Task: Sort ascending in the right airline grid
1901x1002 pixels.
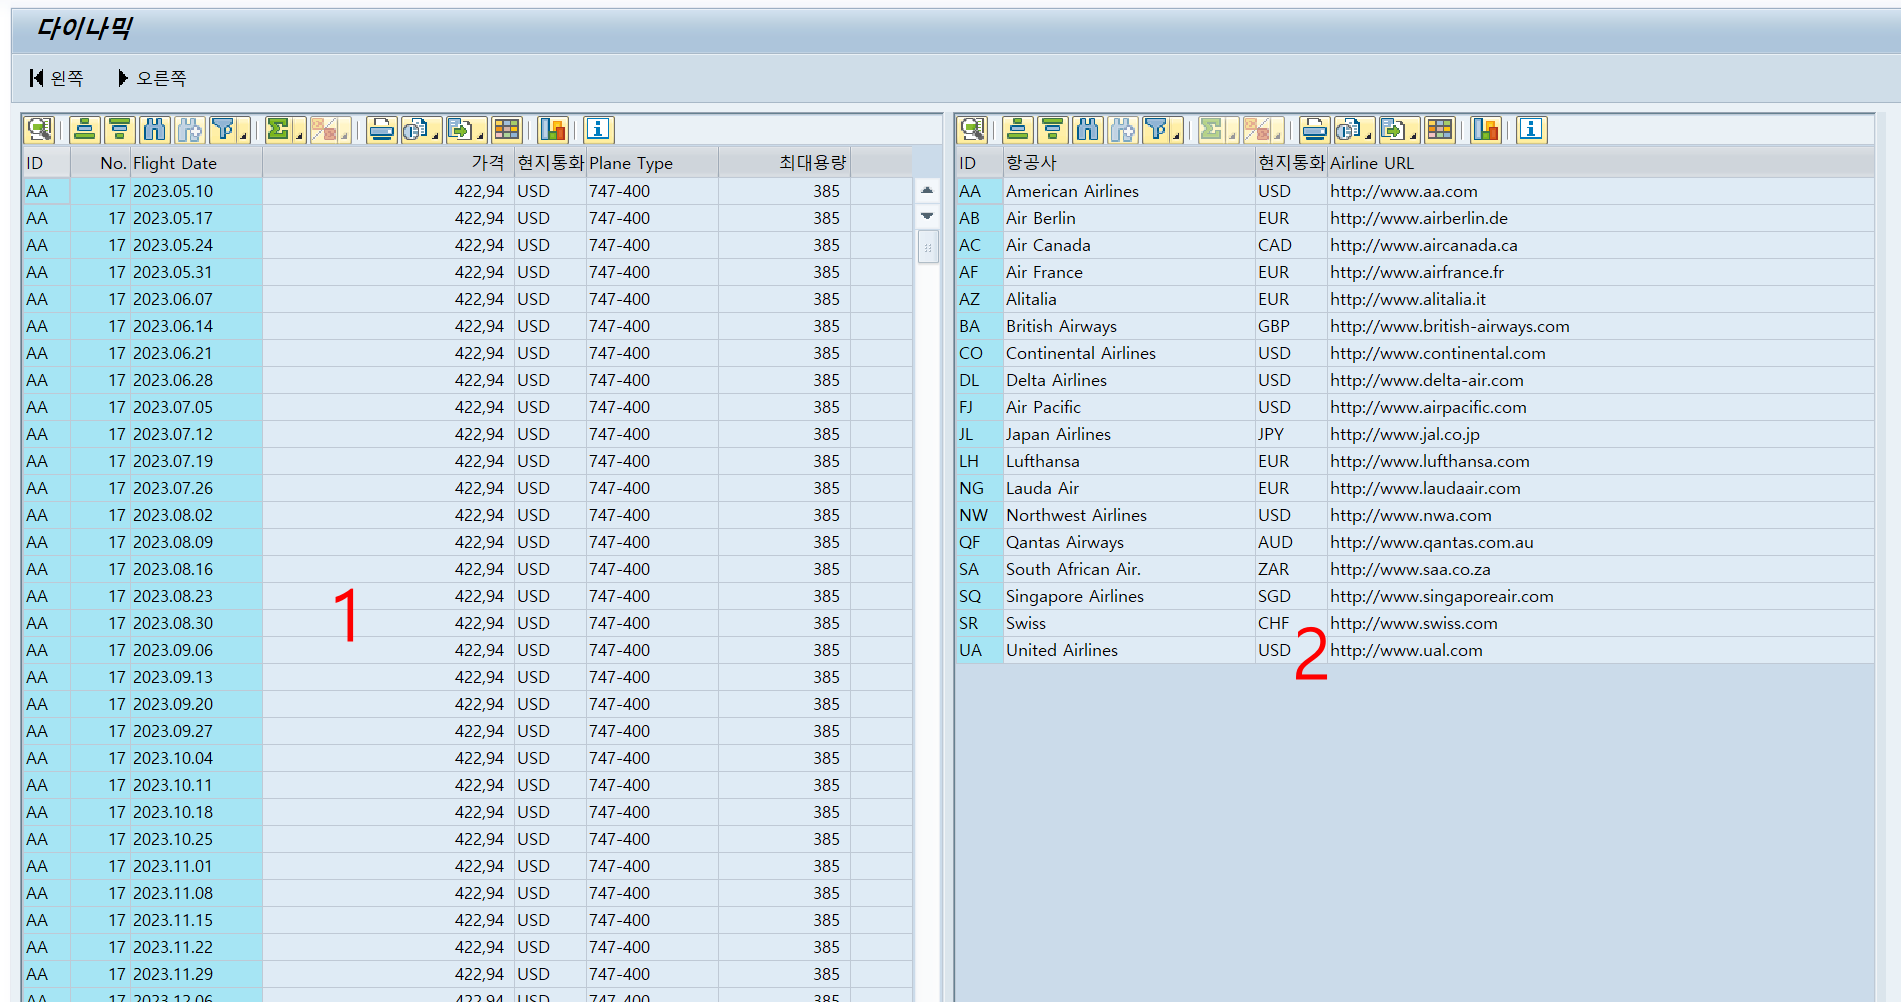Action: click(1018, 129)
